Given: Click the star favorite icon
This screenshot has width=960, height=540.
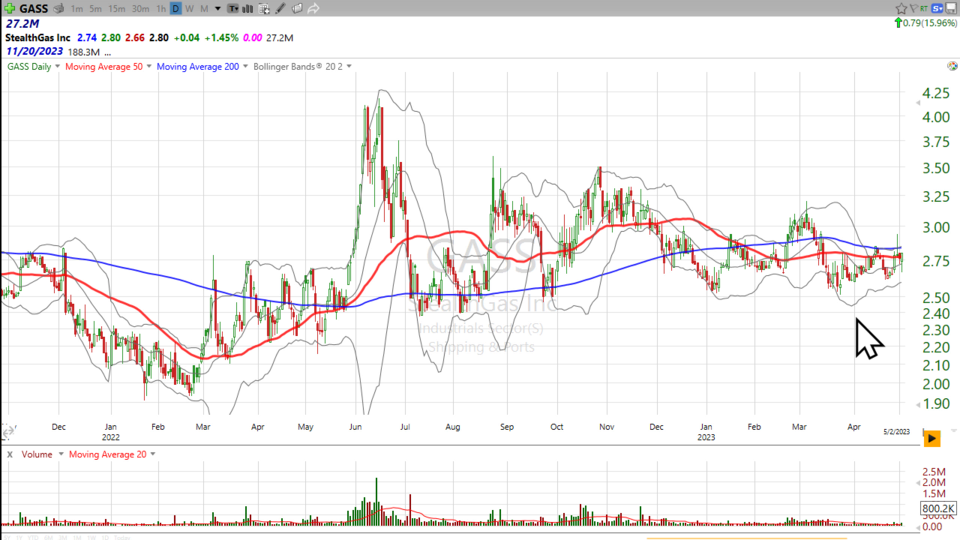Looking at the screenshot, I should click(x=901, y=8).
